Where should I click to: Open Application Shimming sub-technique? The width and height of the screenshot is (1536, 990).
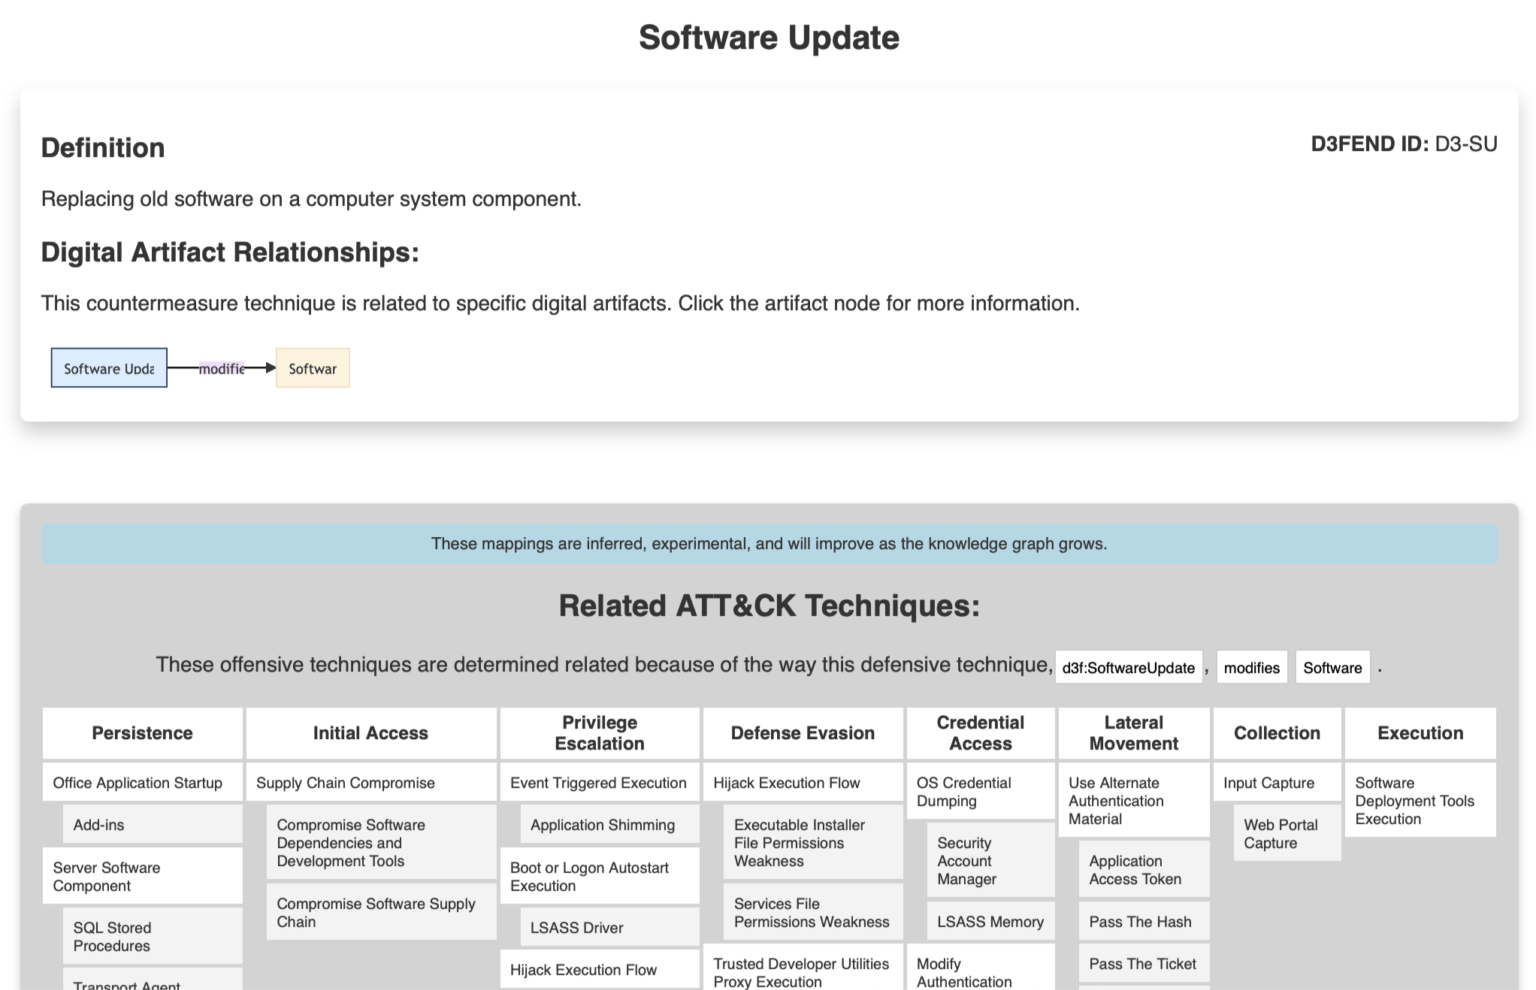click(x=602, y=825)
